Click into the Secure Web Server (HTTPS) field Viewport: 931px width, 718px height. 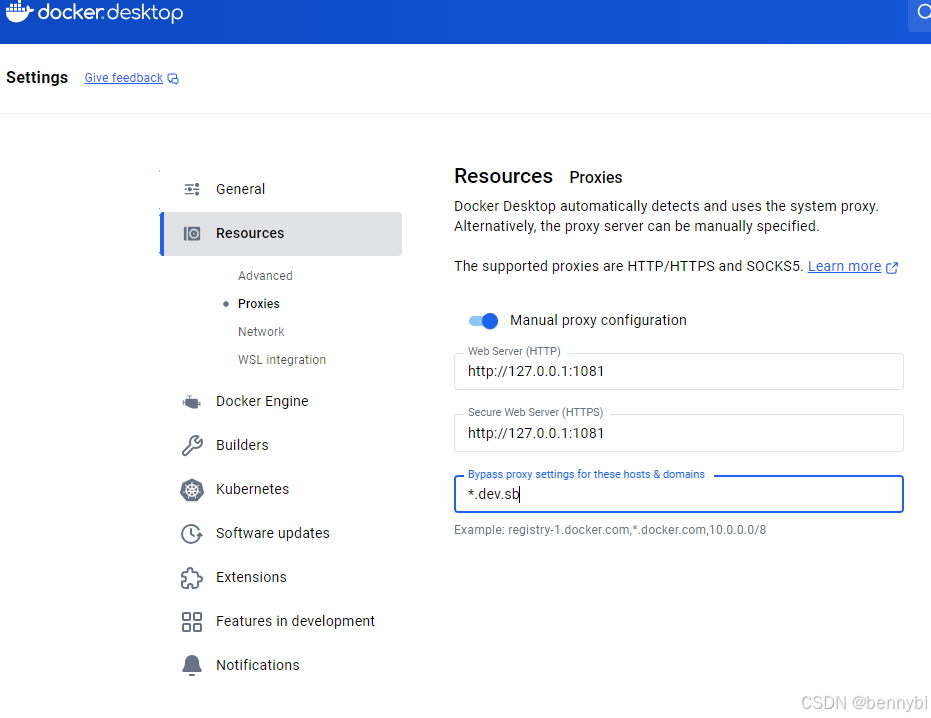click(x=679, y=434)
